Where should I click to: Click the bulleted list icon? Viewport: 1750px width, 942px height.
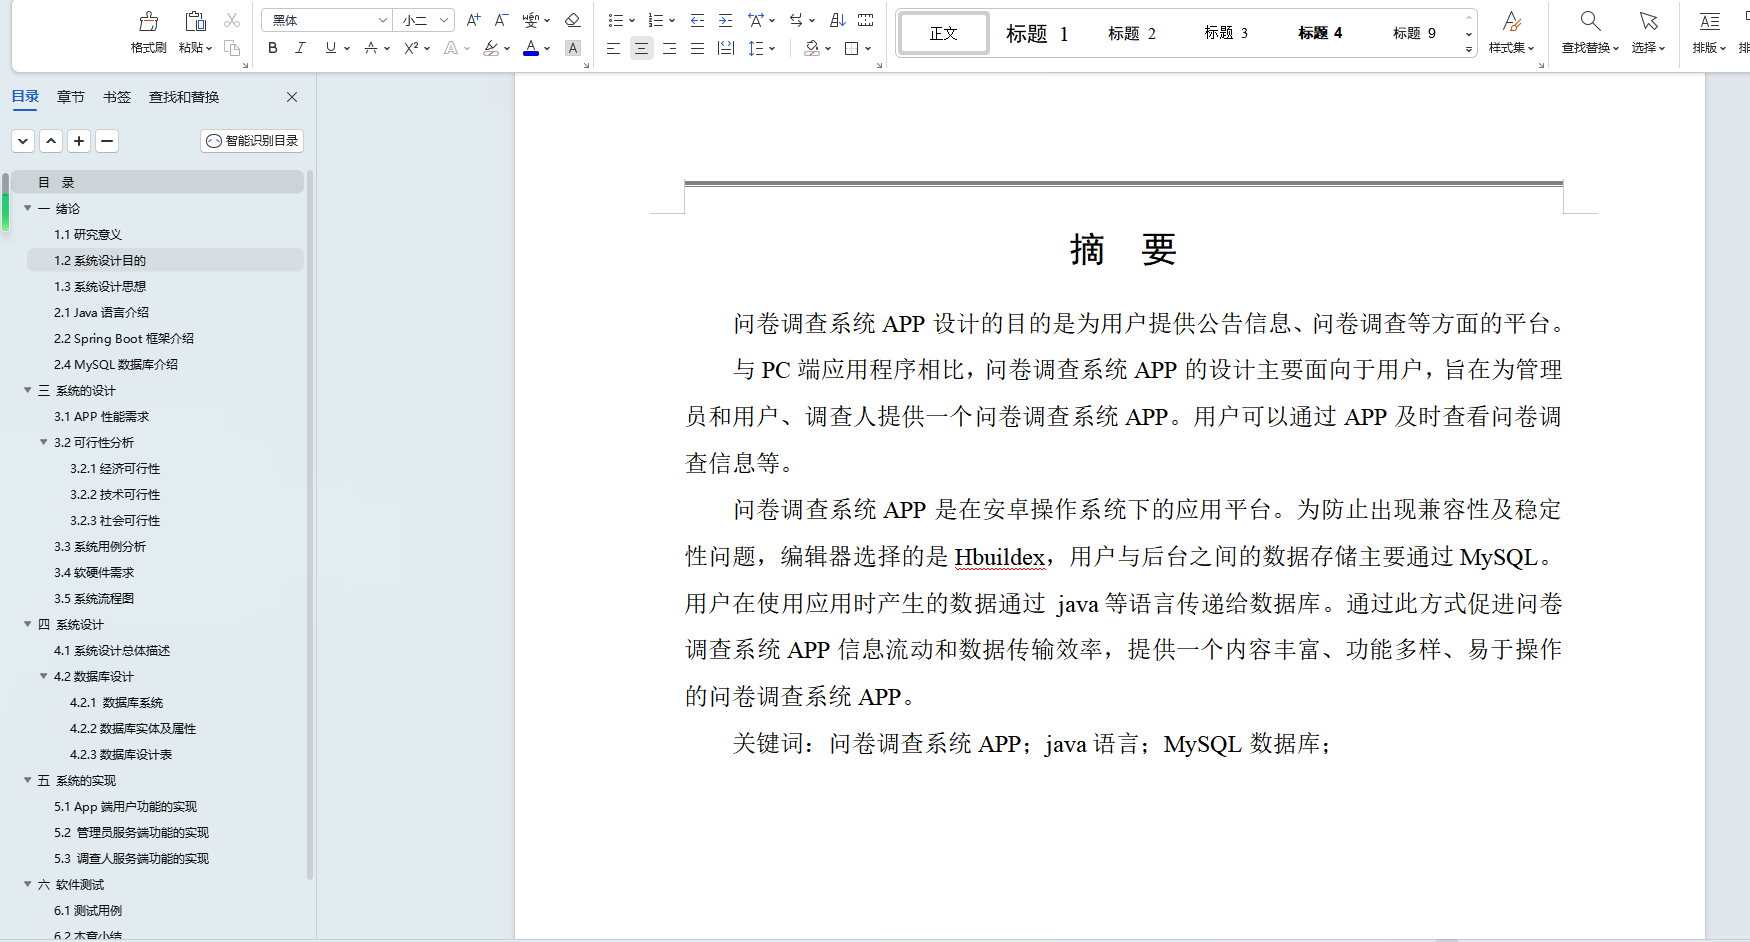[x=616, y=20]
